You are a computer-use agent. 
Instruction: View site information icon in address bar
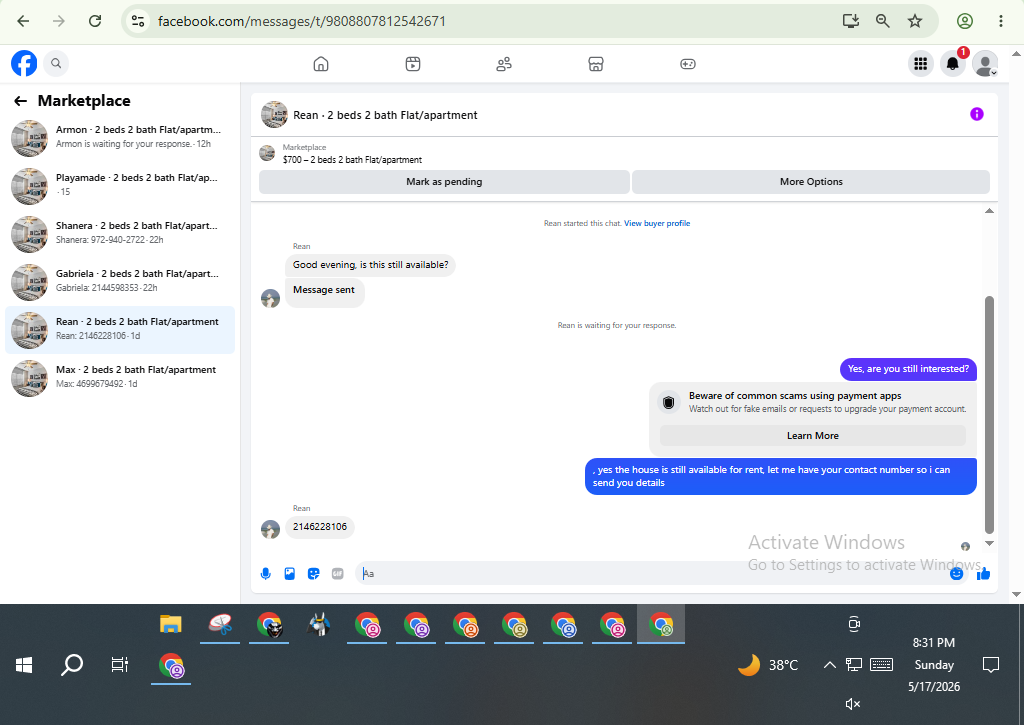pos(138,21)
